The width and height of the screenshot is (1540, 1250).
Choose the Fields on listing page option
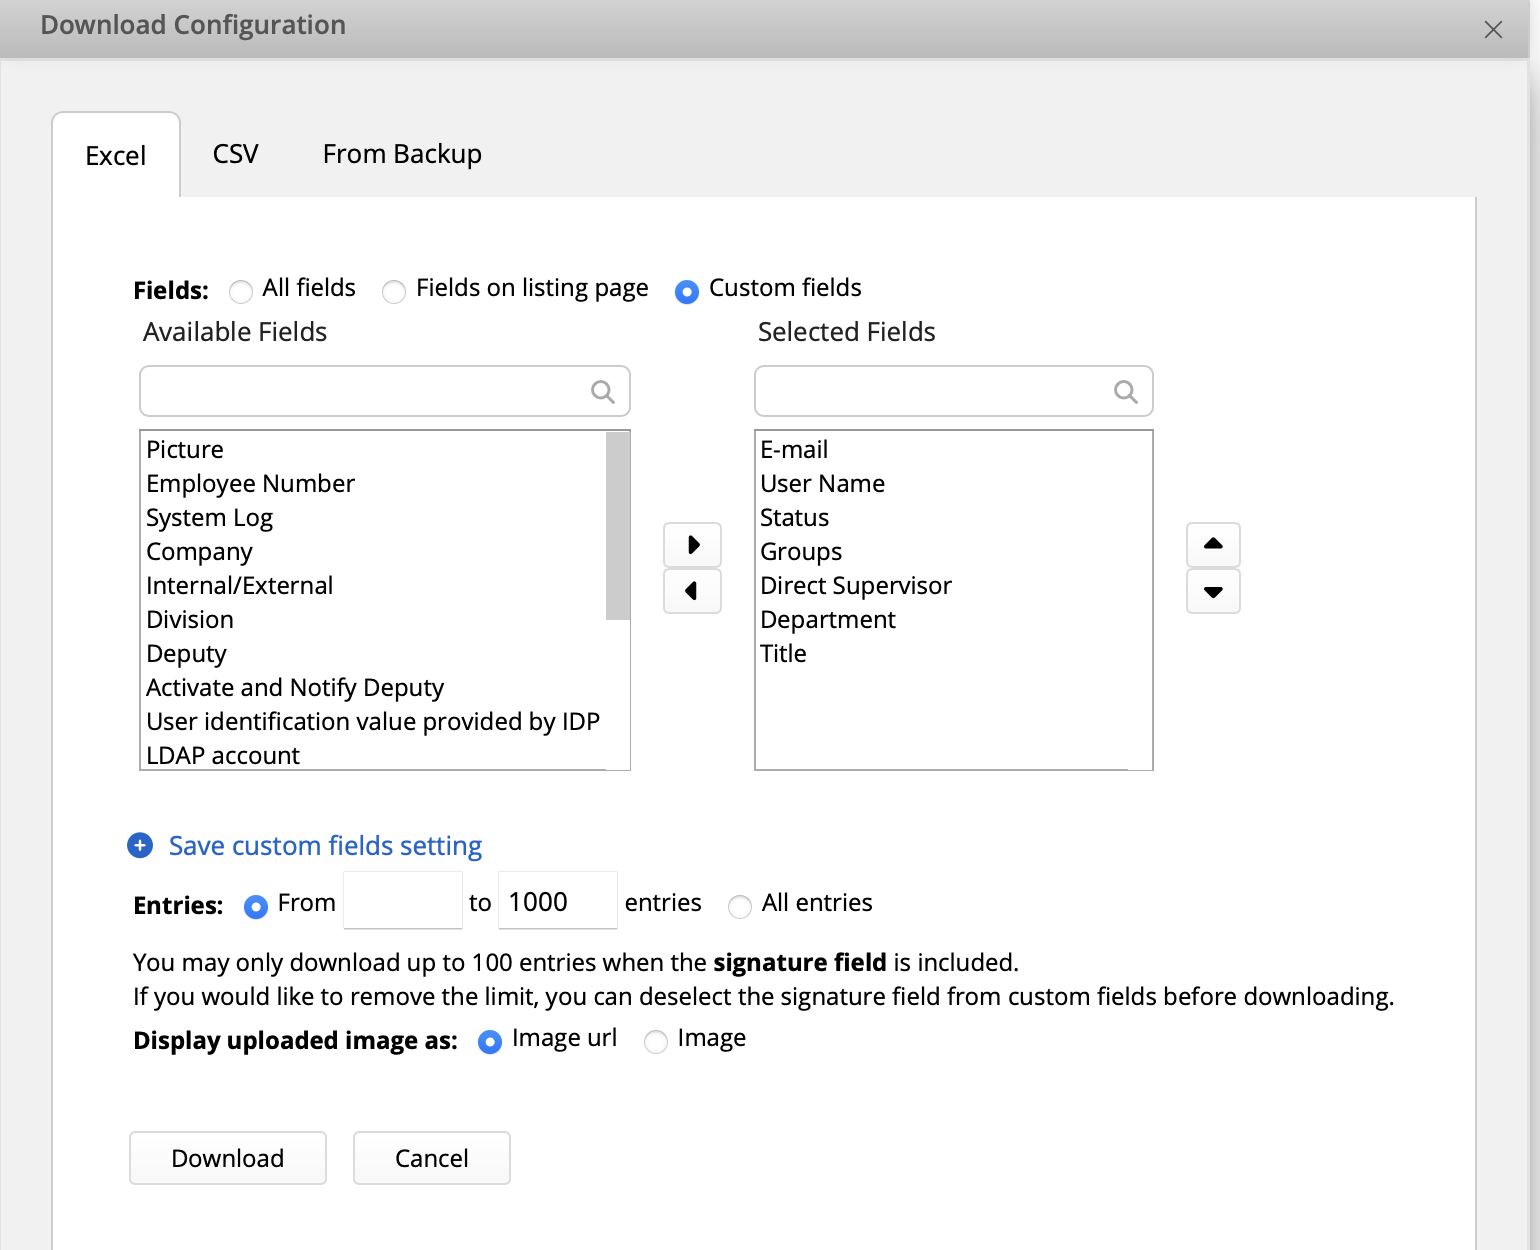(394, 292)
